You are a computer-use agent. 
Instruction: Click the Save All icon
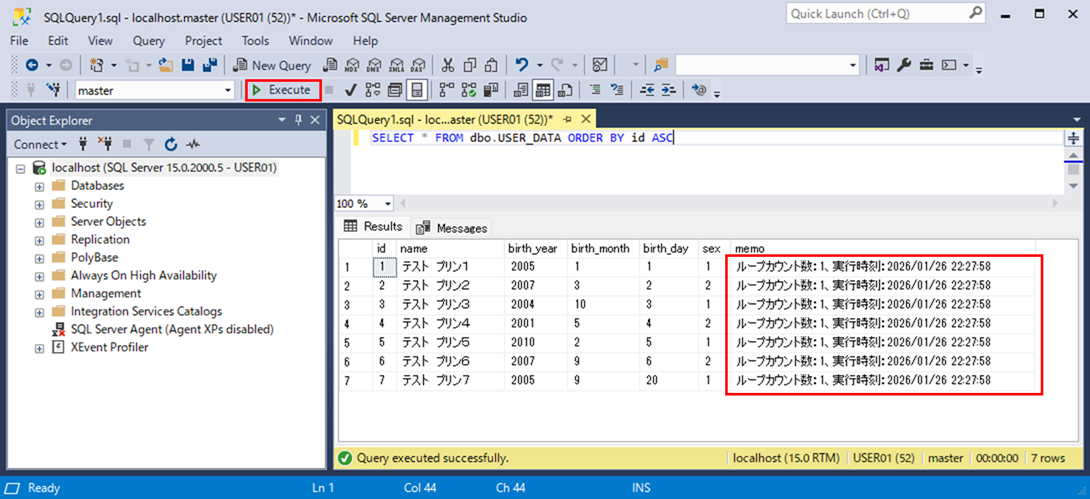(x=210, y=65)
